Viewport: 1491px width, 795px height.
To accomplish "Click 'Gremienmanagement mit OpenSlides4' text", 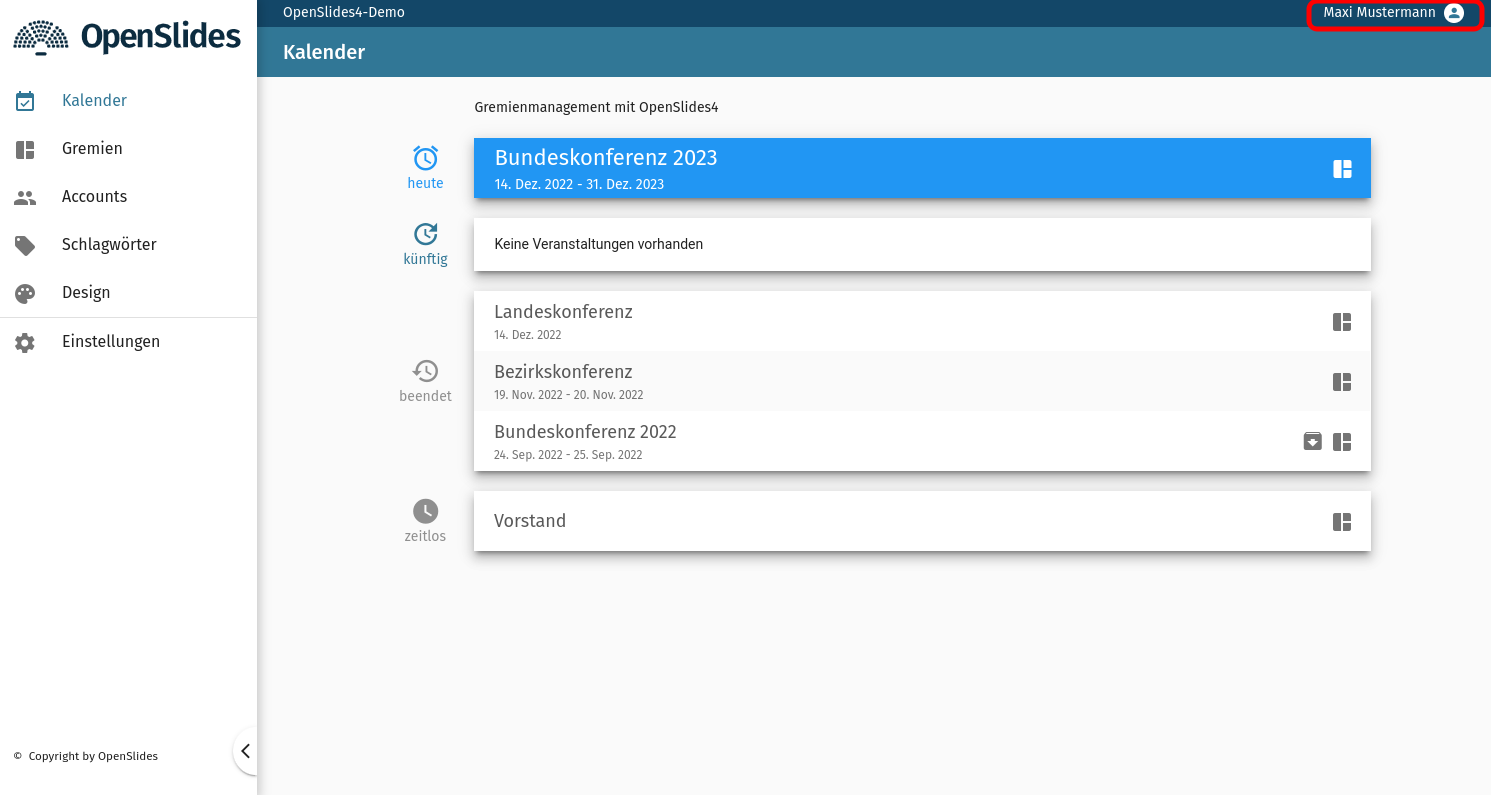I will pyautogui.click(x=596, y=107).
